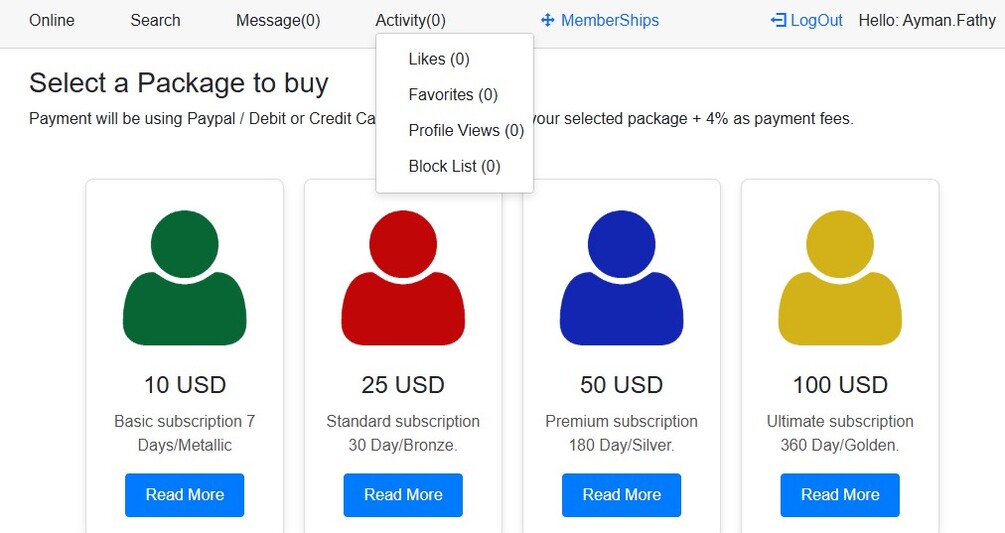This screenshot has height=533, width=1005.
Task: View Read More for 100 USD Ultimate
Action: coord(840,495)
